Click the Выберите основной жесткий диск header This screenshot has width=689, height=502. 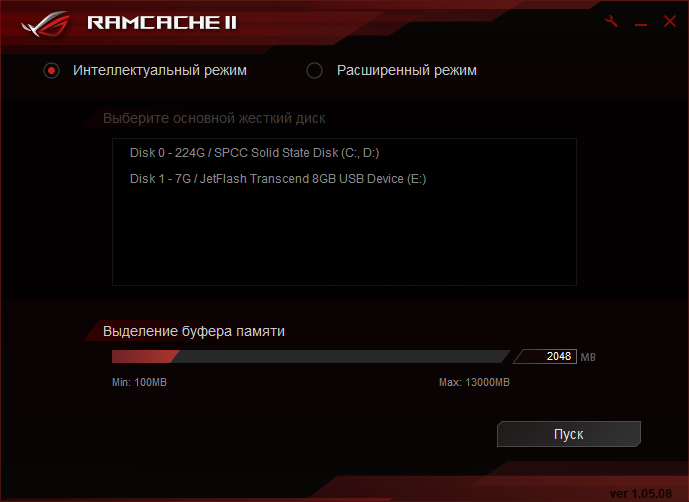tap(214, 118)
